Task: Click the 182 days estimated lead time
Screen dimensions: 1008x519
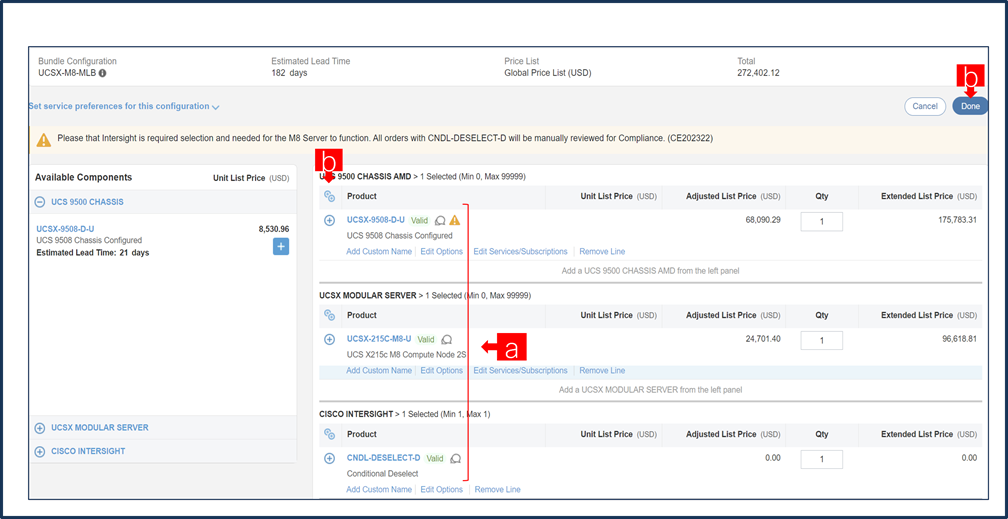Action: coord(289,73)
